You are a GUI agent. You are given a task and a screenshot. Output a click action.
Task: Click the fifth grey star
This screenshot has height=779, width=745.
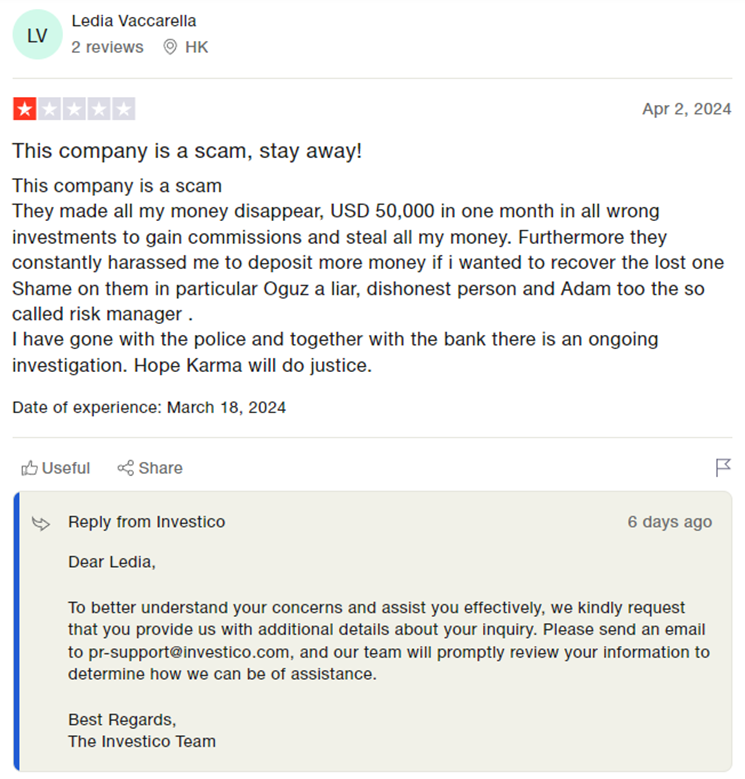[124, 109]
